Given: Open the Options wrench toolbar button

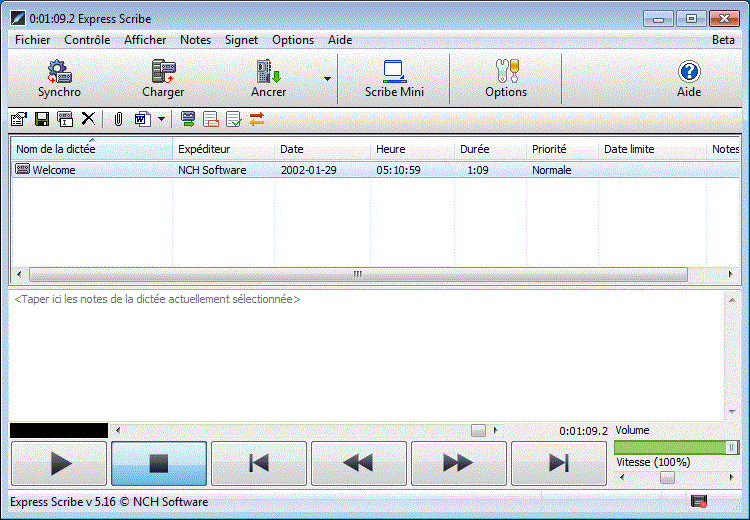Looking at the screenshot, I should [x=506, y=79].
